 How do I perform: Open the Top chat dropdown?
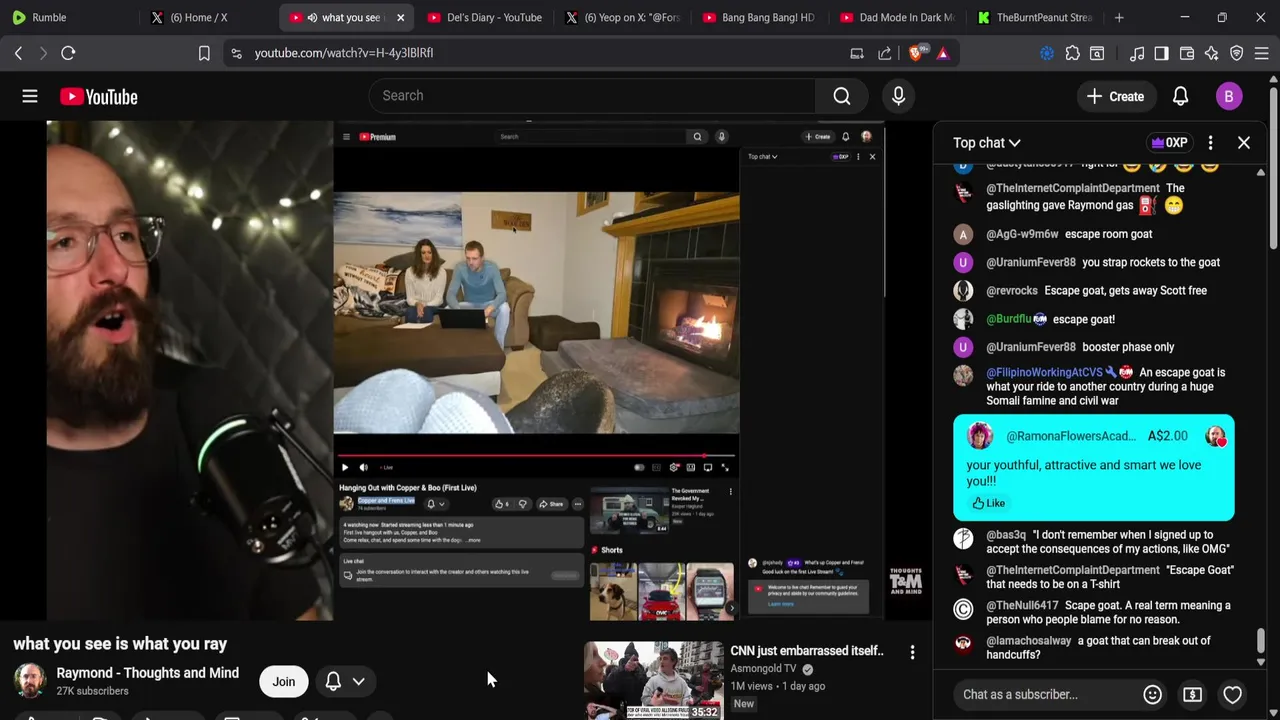[986, 143]
